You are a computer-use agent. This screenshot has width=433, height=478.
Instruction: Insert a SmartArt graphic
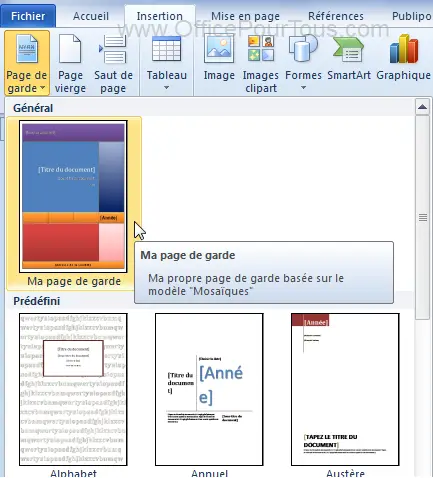coord(349,57)
